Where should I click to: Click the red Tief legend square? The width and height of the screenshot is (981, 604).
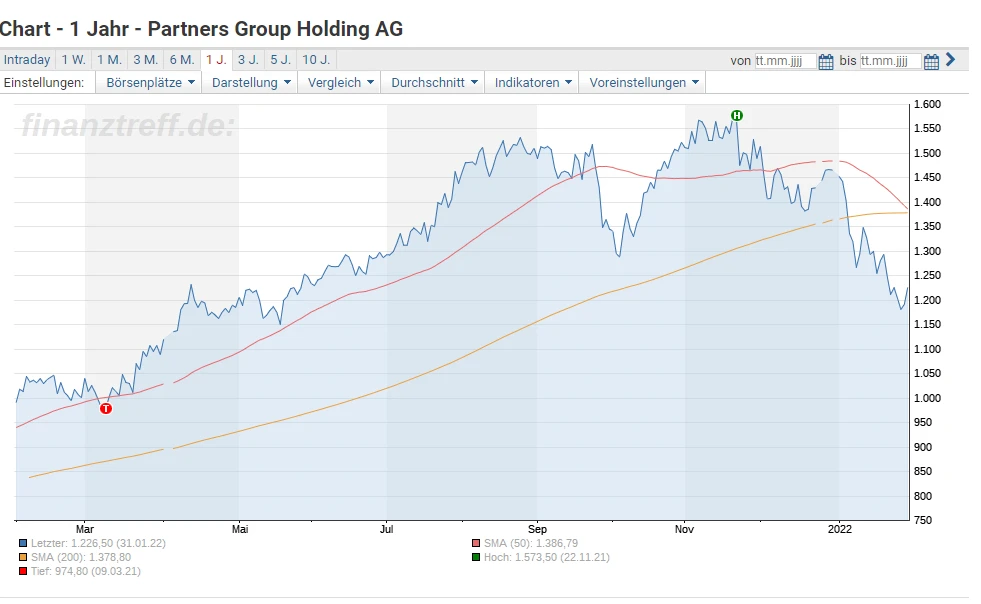(x=23, y=571)
